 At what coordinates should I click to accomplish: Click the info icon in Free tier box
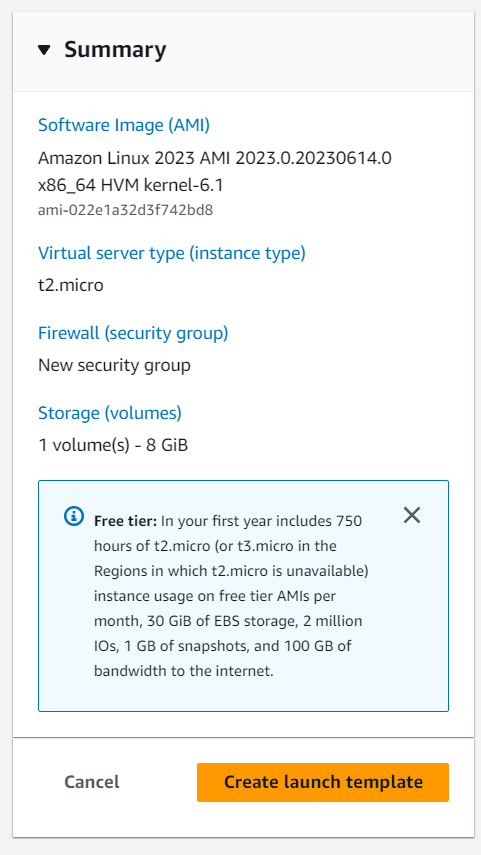pos(74,515)
